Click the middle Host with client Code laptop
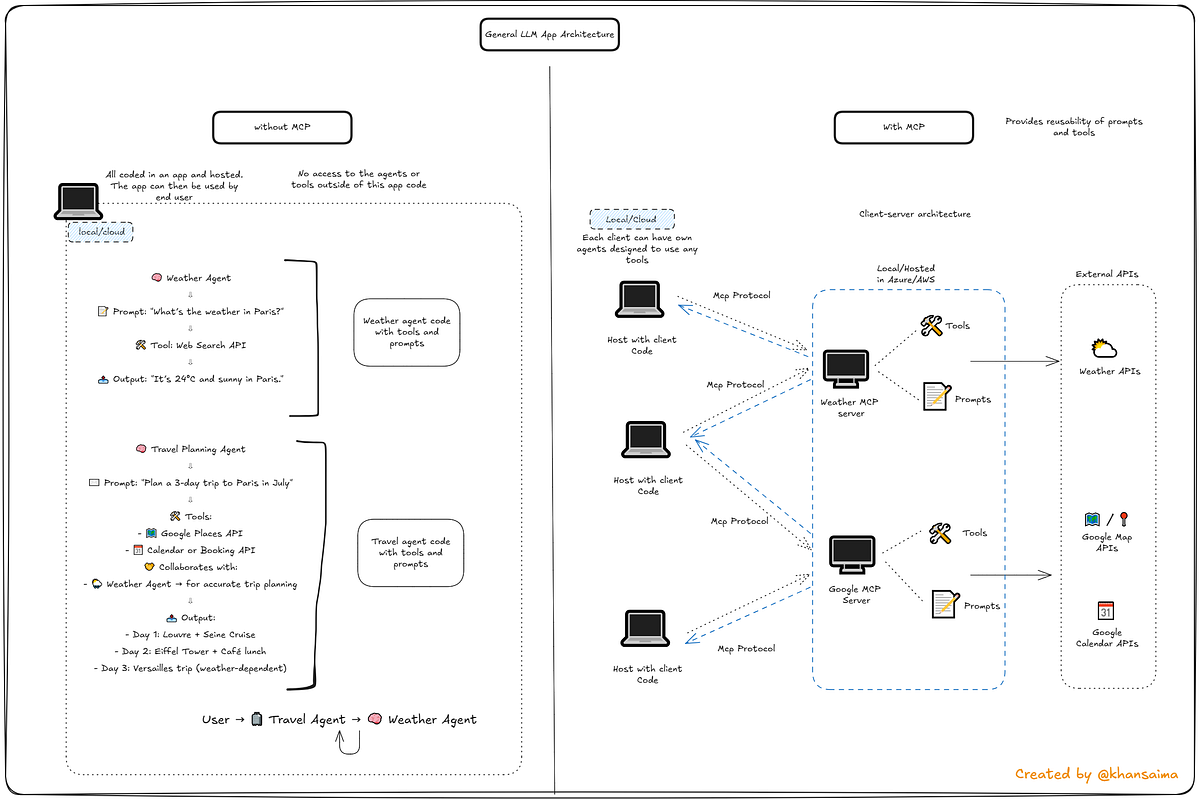The width and height of the screenshot is (1200, 800). click(647, 441)
